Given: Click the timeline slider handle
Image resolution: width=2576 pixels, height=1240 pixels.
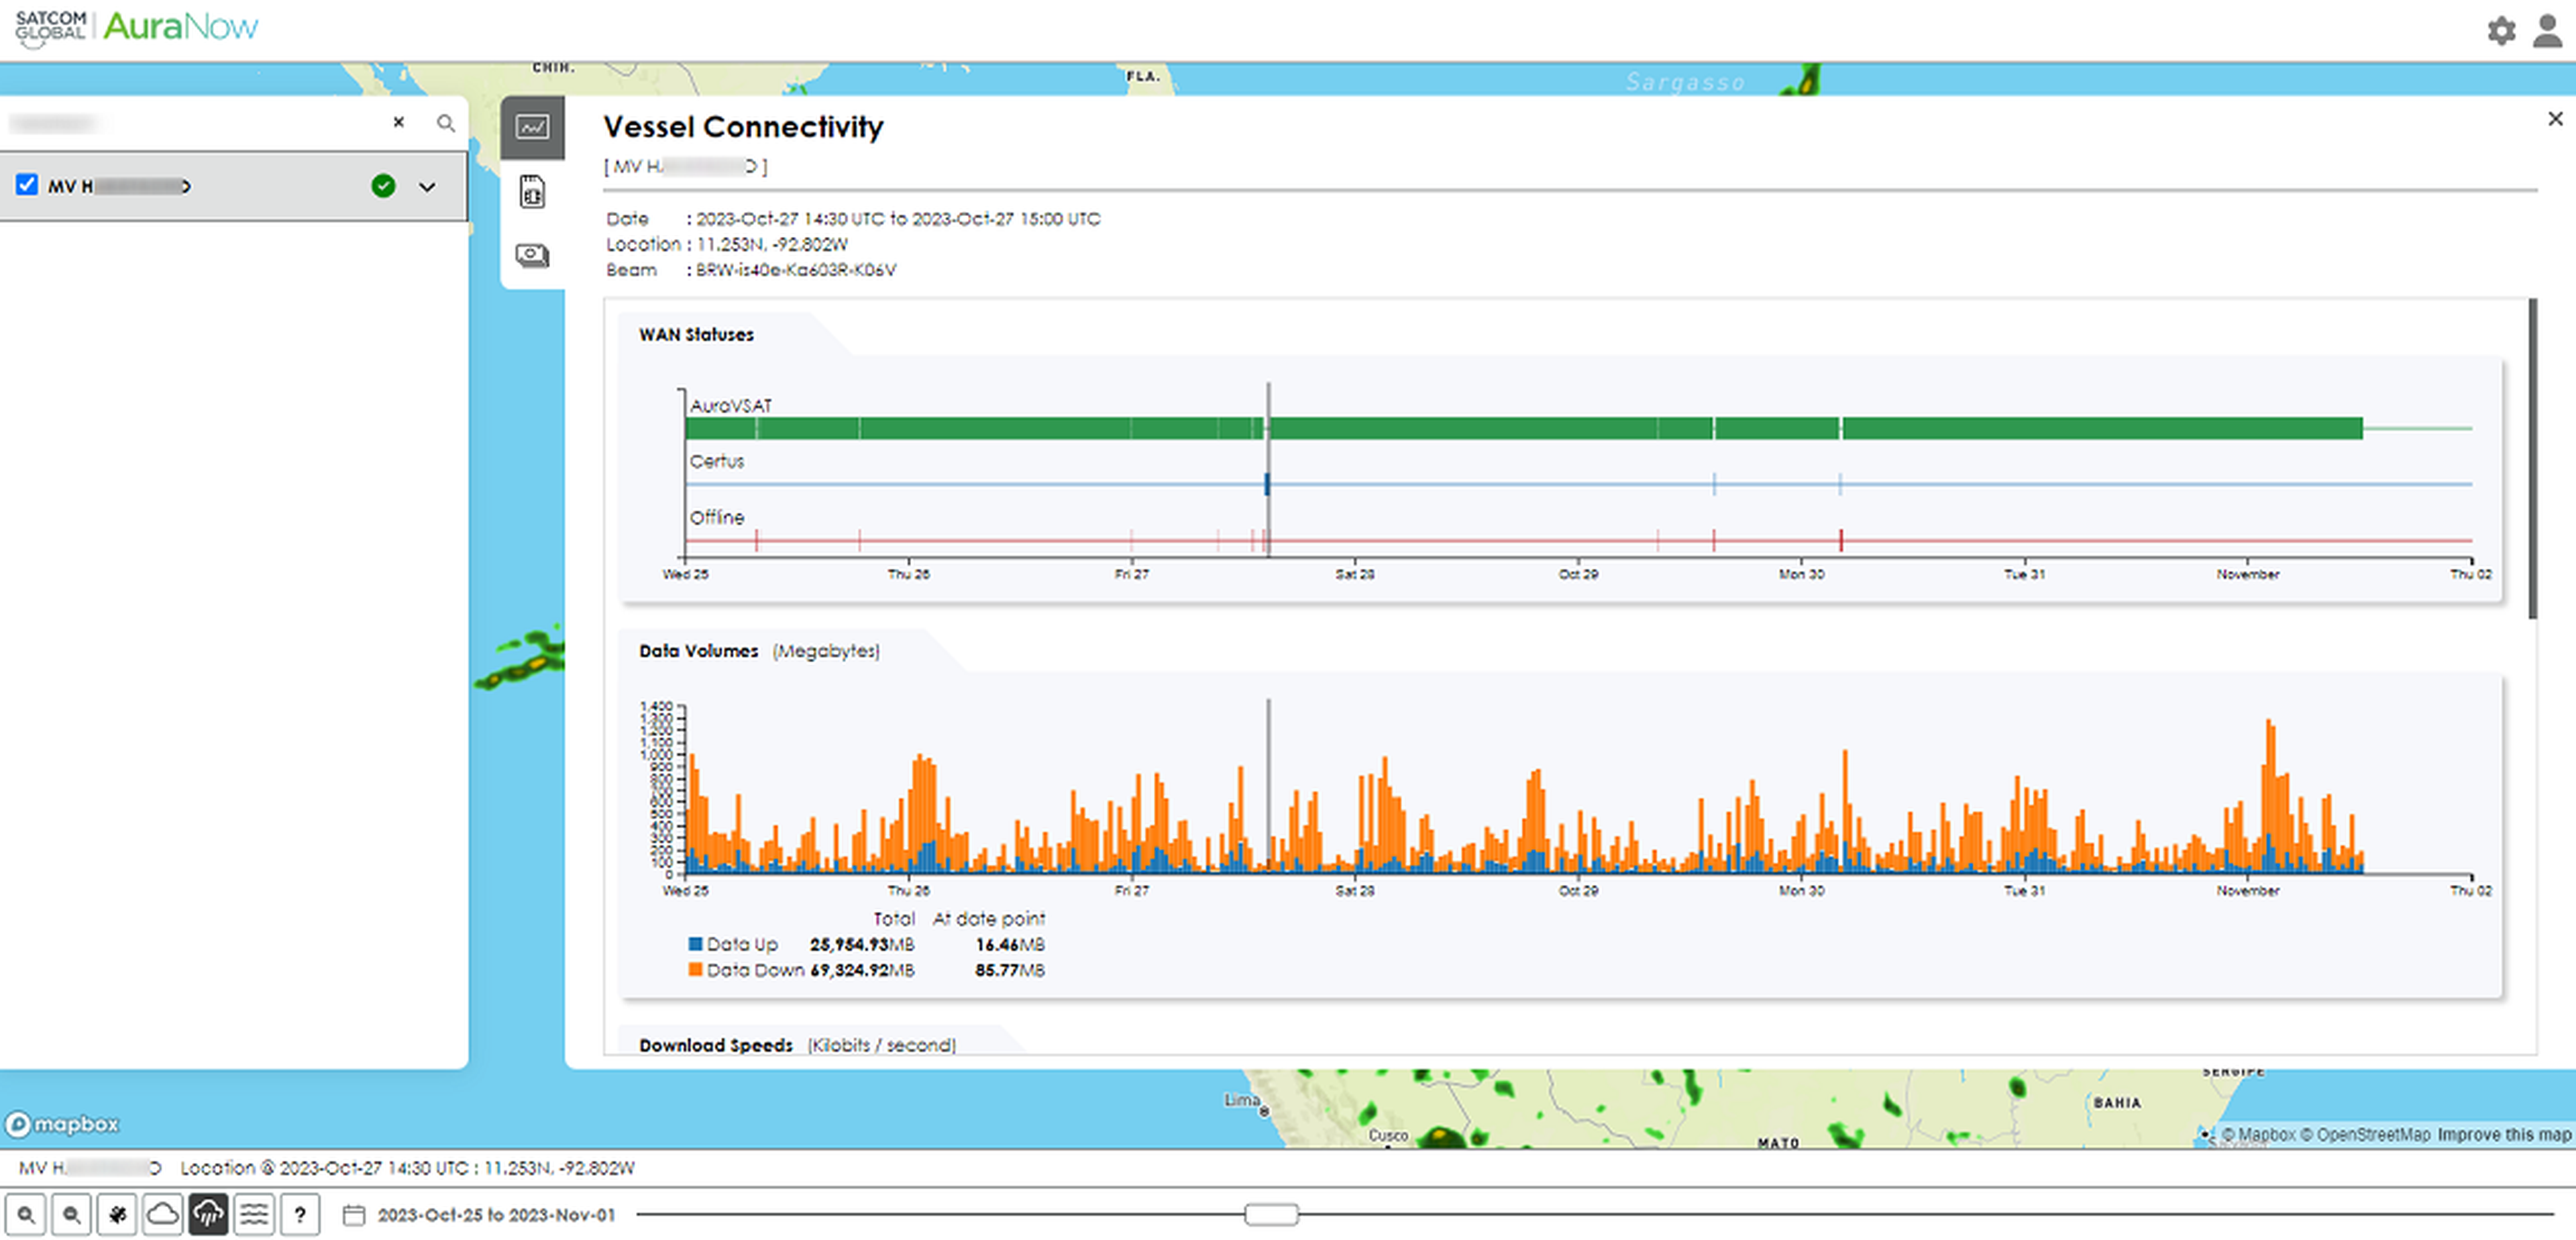Looking at the screenshot, I should tap(1271, 1214).
